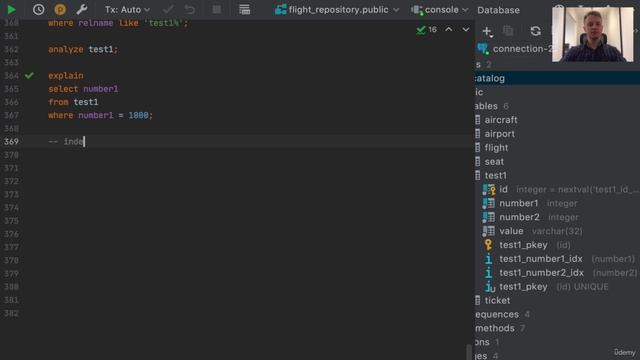This screenshot has width=640, height=360.
Task: Click 'analyze test1;' on line 362
Action: tap(83, 49)
